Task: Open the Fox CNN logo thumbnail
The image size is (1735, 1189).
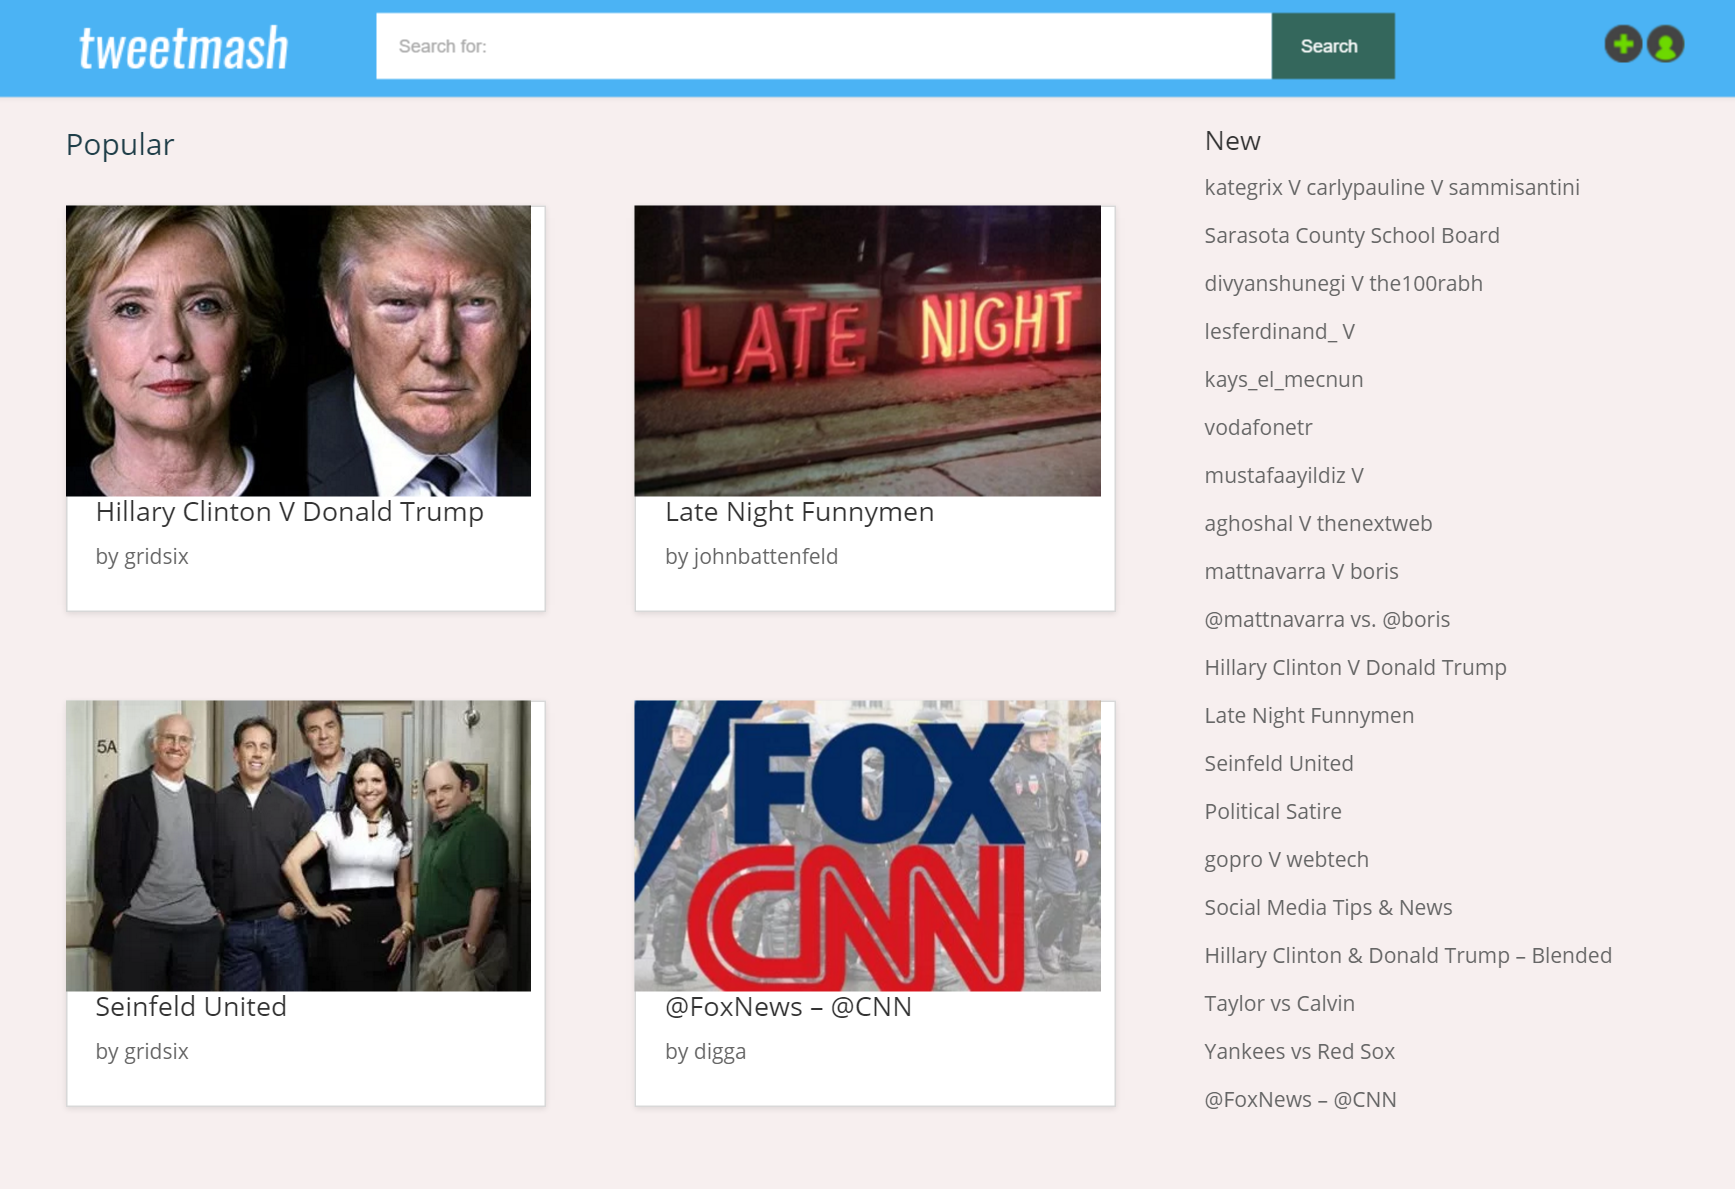Action: coord(867,846)
